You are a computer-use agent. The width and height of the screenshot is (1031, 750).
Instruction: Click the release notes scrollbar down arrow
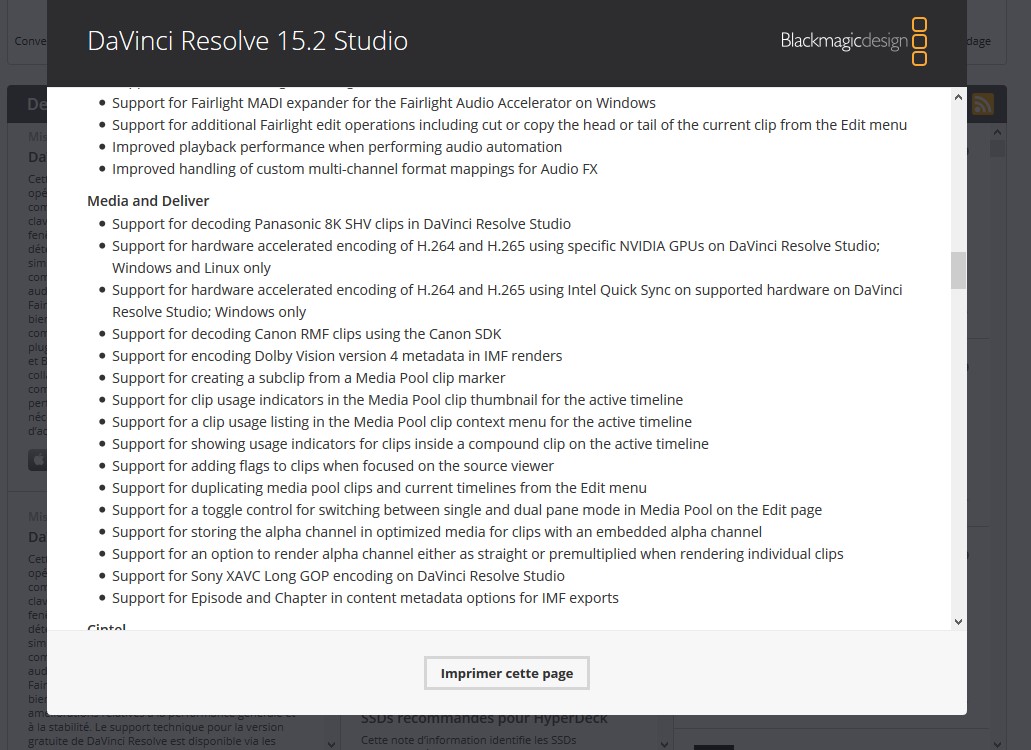tap(958, 621)
